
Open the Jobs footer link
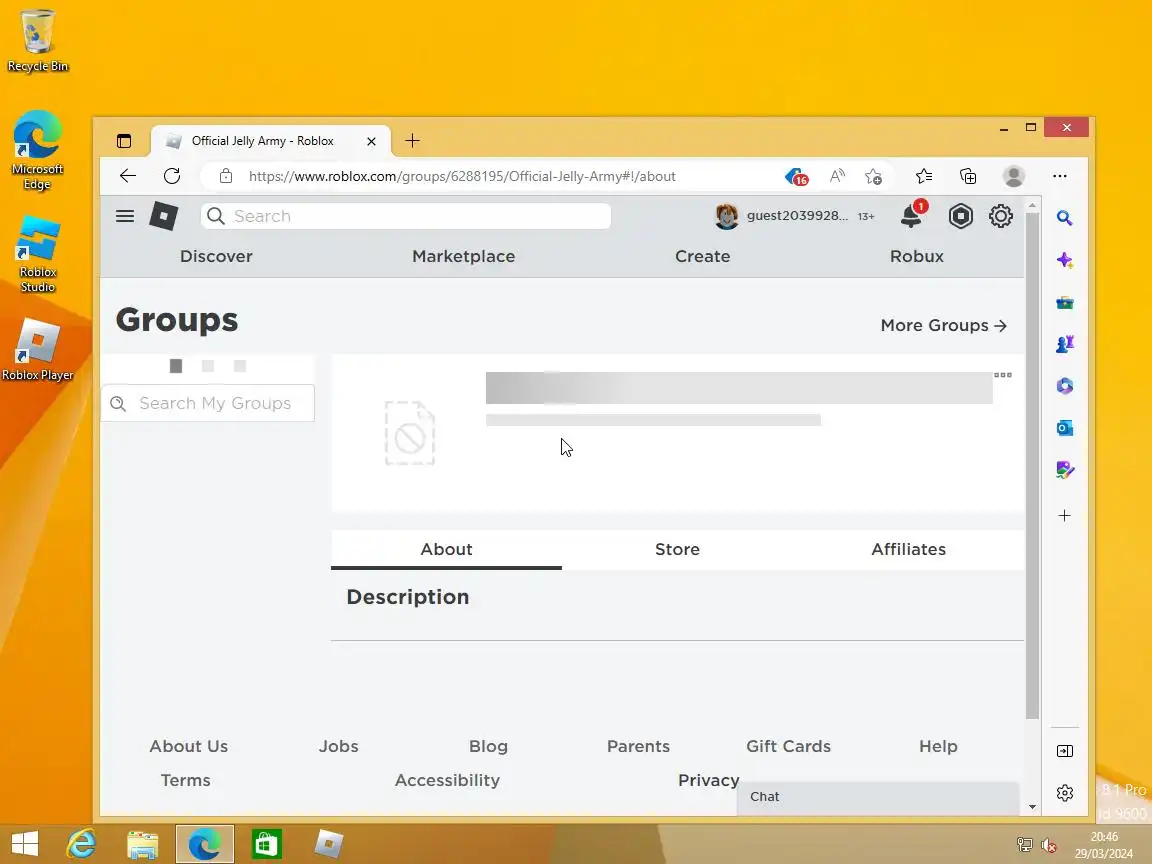tap(339, 746)
